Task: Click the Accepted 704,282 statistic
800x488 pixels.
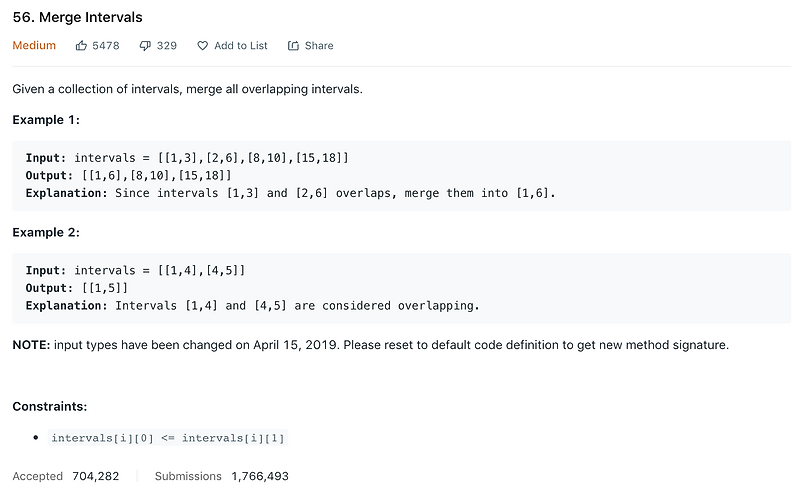Action: pos(66,476)
